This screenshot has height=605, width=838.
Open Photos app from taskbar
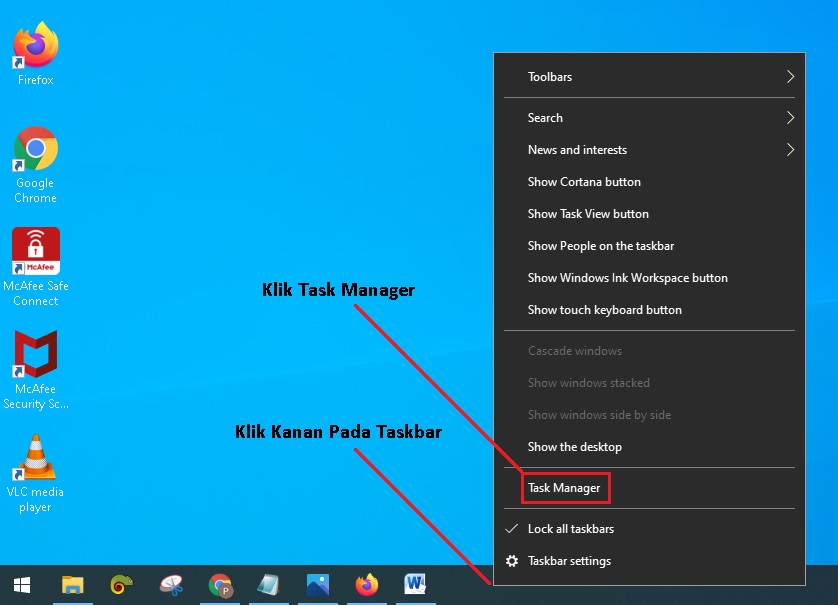pos(318,585)
